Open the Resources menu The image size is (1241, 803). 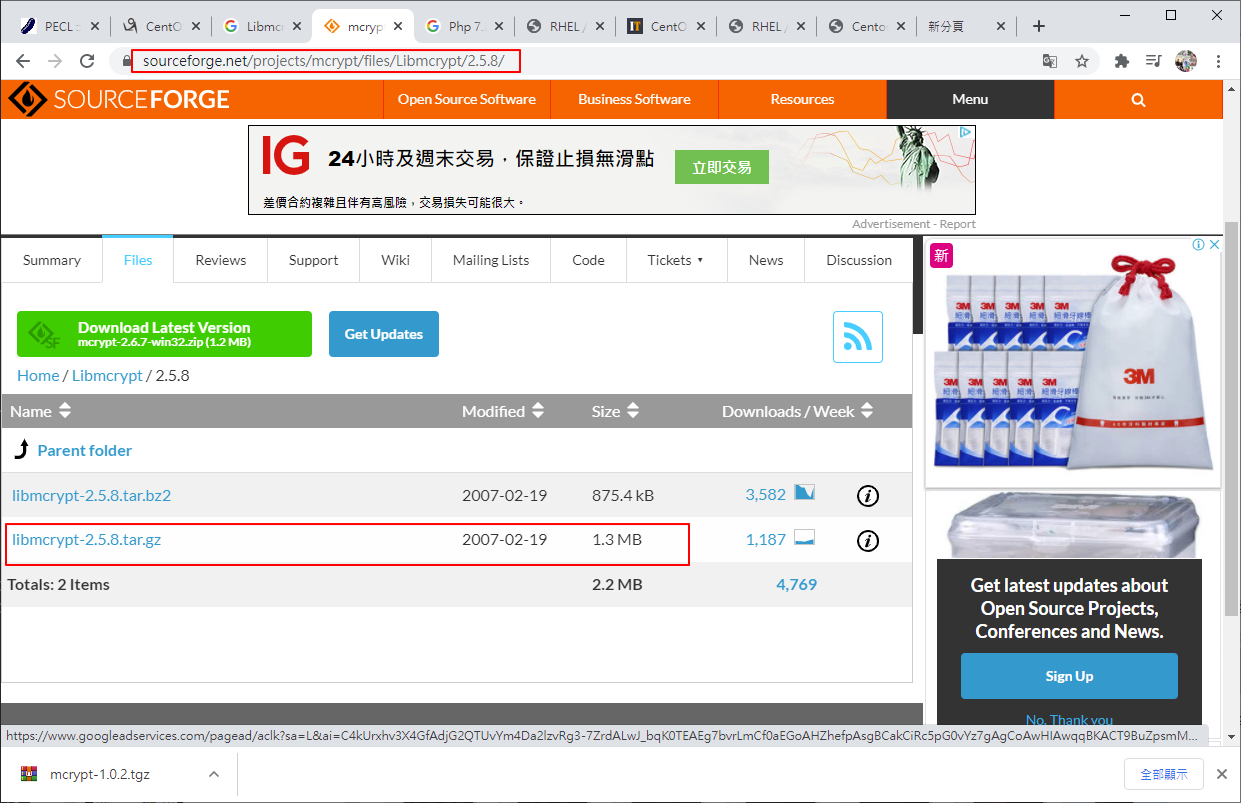pyautogui.click(x=802, y=99)
